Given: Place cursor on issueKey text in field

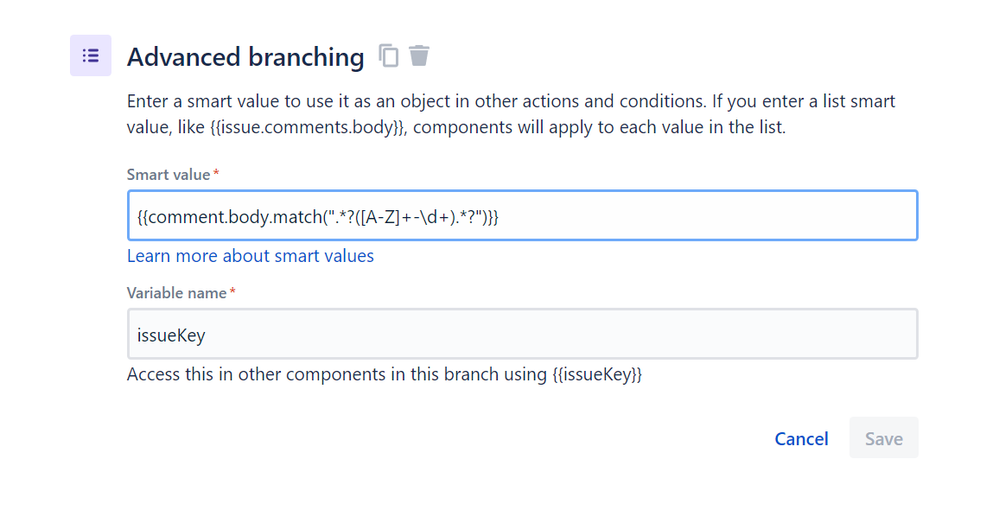Looking at the screenshot, I should pos(171,335).
